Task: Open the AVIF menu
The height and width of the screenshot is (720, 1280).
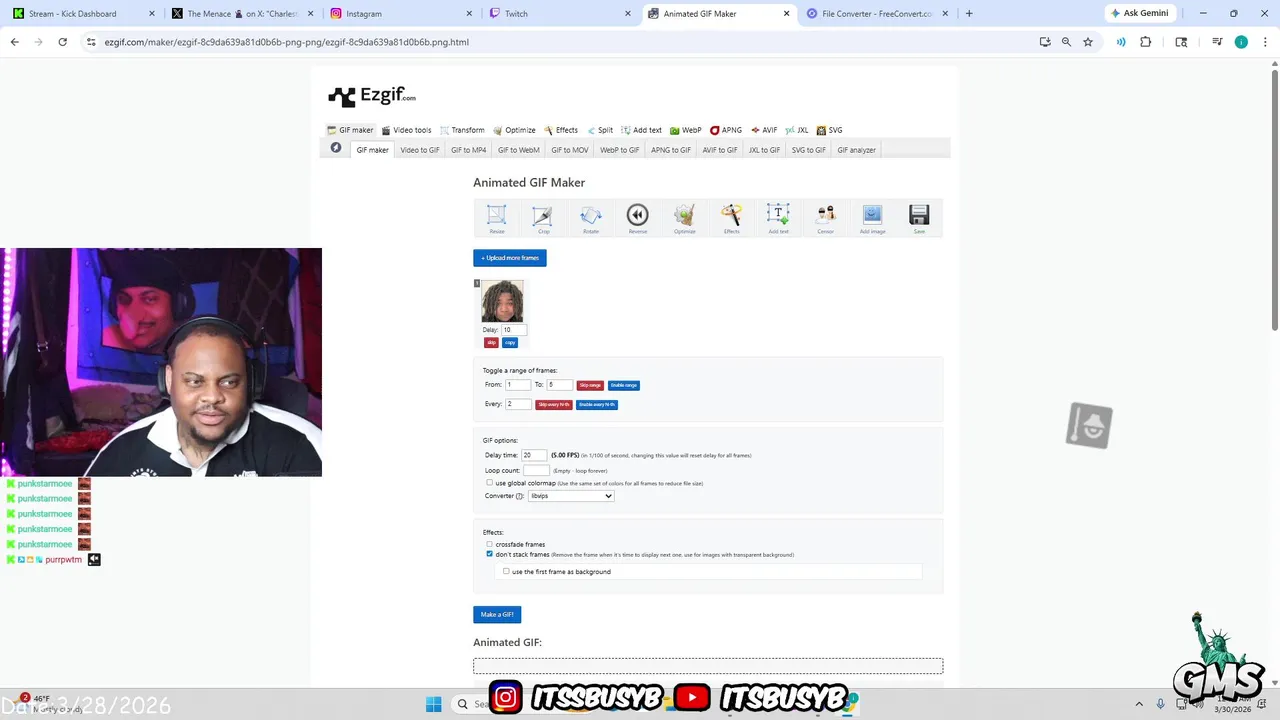Action: pyautogui.click(x=764, y=130)
